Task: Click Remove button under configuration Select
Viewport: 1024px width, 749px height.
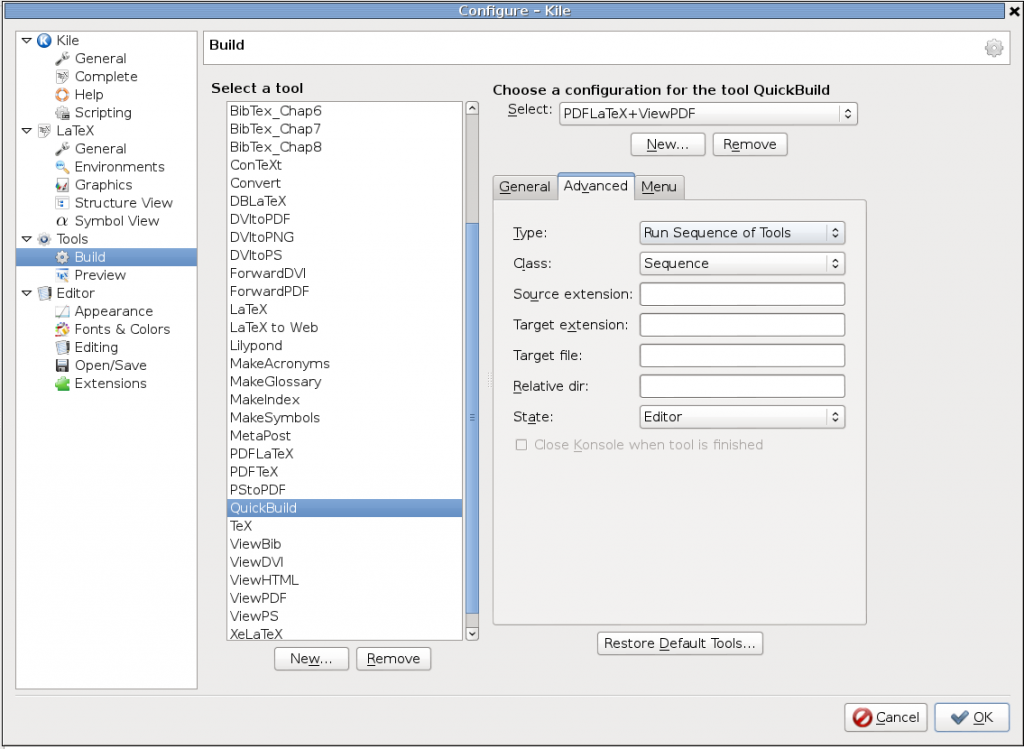Action: pyautogui.click(x=750, y=144)
